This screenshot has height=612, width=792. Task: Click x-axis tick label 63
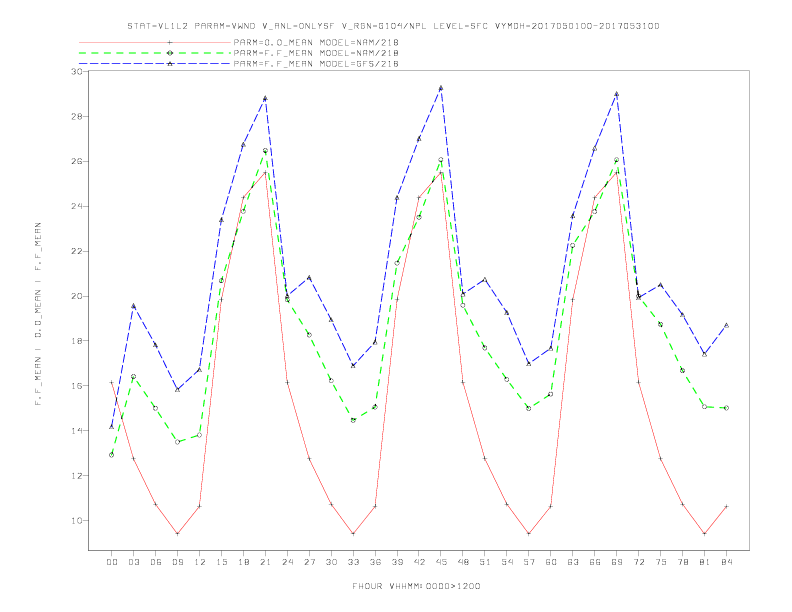(x=573, y=562)
